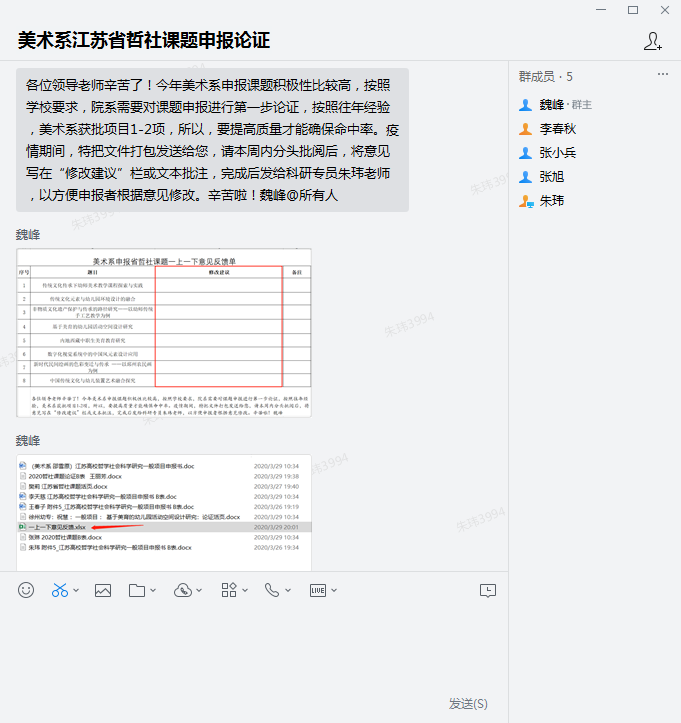The height and width of the screenshot is (723, 681).
Task: Open group members more options menu
Action: (x=662, y=76)
